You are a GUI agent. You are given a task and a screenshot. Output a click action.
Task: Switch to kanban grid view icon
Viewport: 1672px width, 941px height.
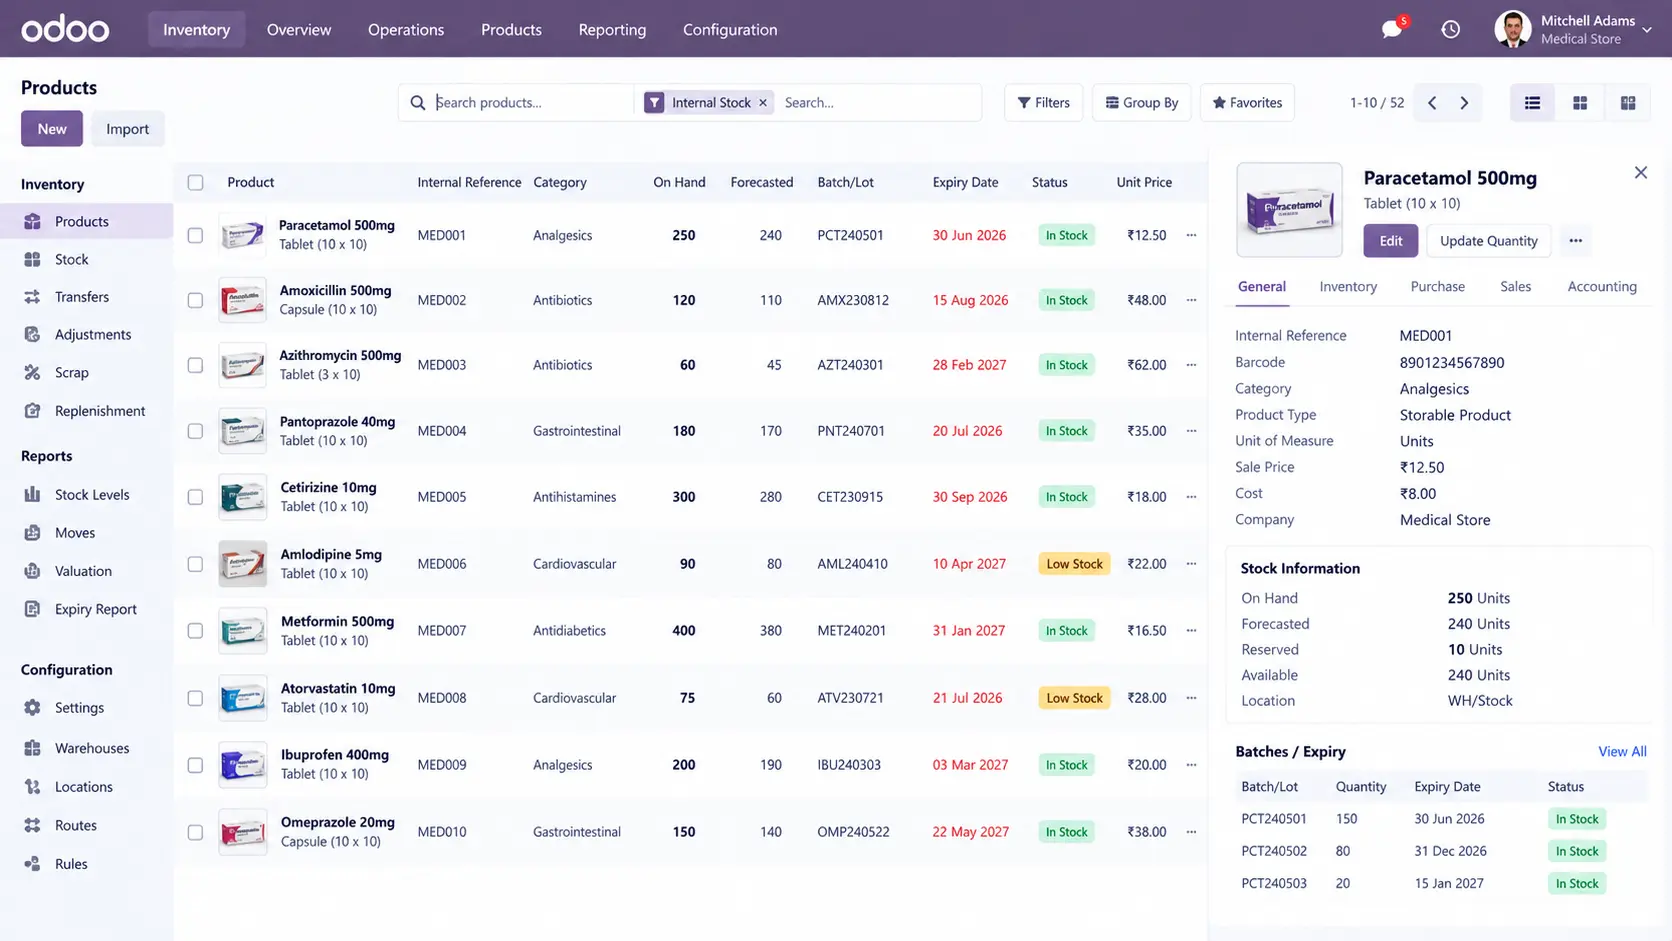click(1580, 102)
